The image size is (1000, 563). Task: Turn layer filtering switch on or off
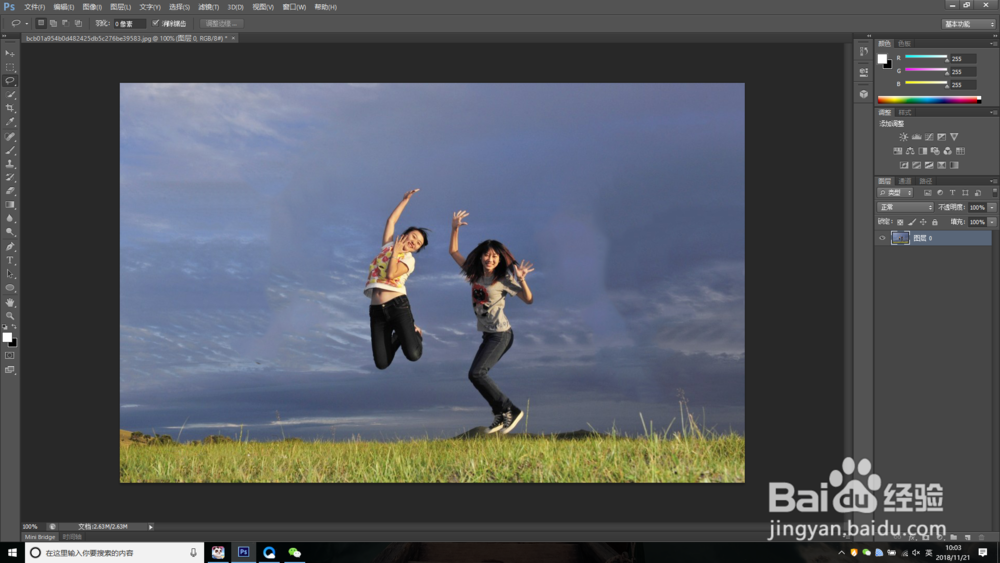(x=994, y=192)
